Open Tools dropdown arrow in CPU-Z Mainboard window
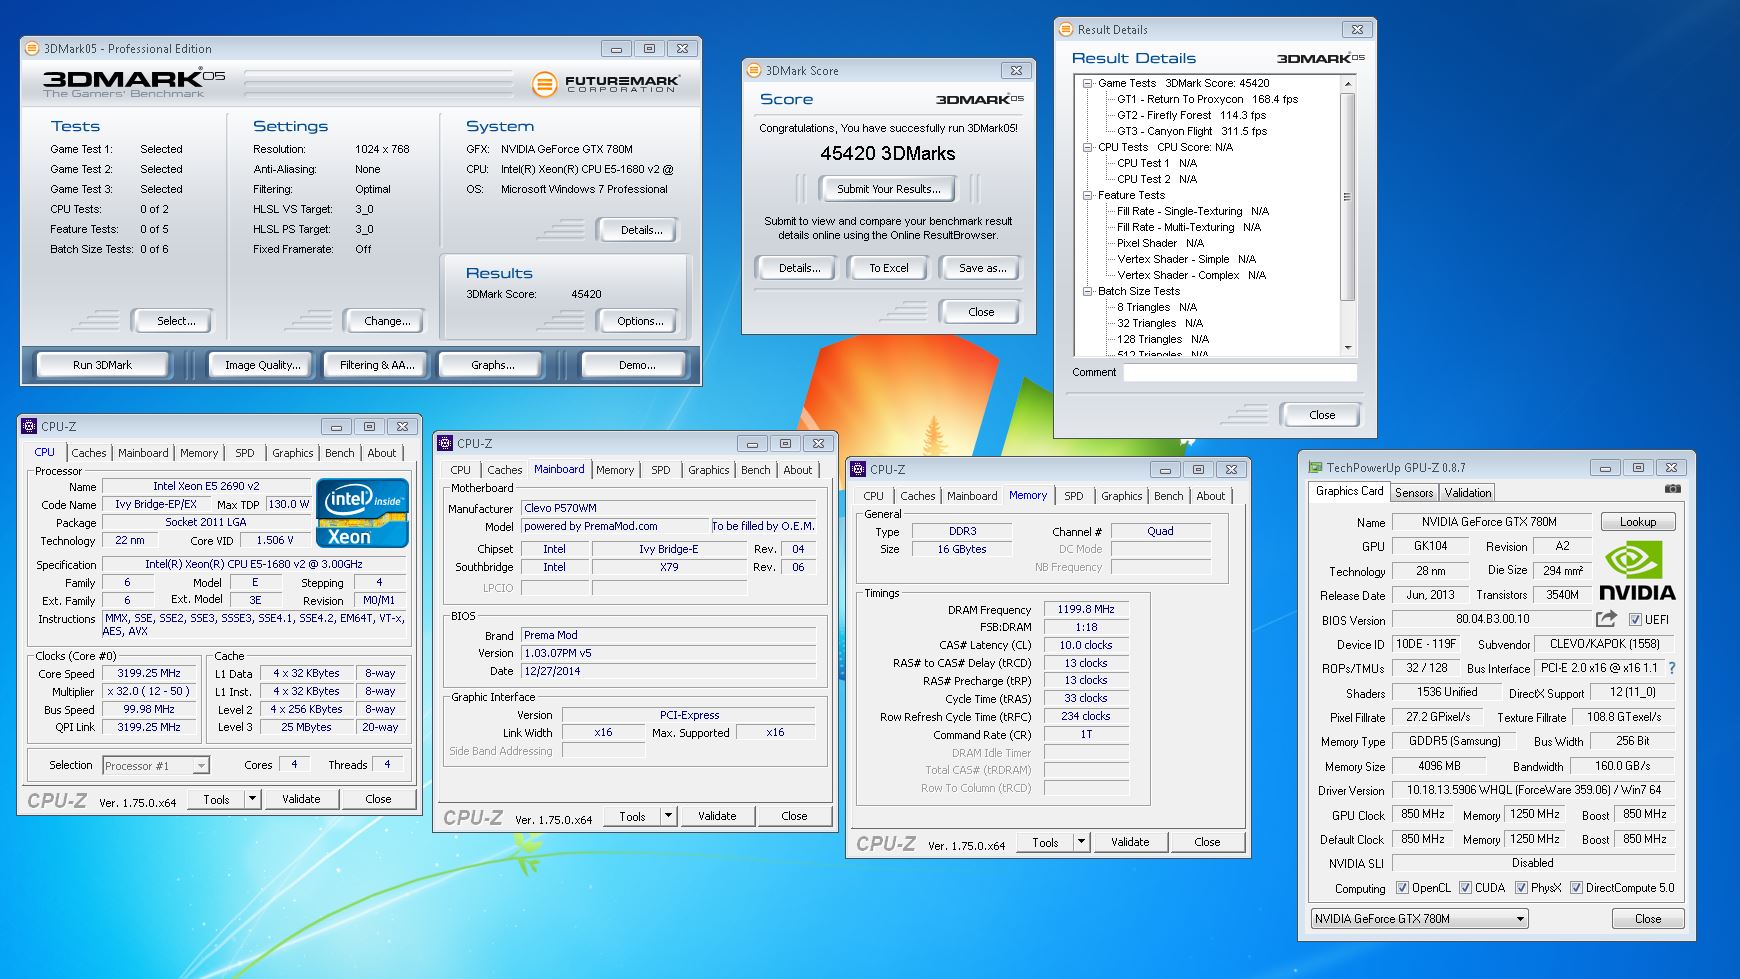Viewport: 1740px width, 979px height. [668, 816]
